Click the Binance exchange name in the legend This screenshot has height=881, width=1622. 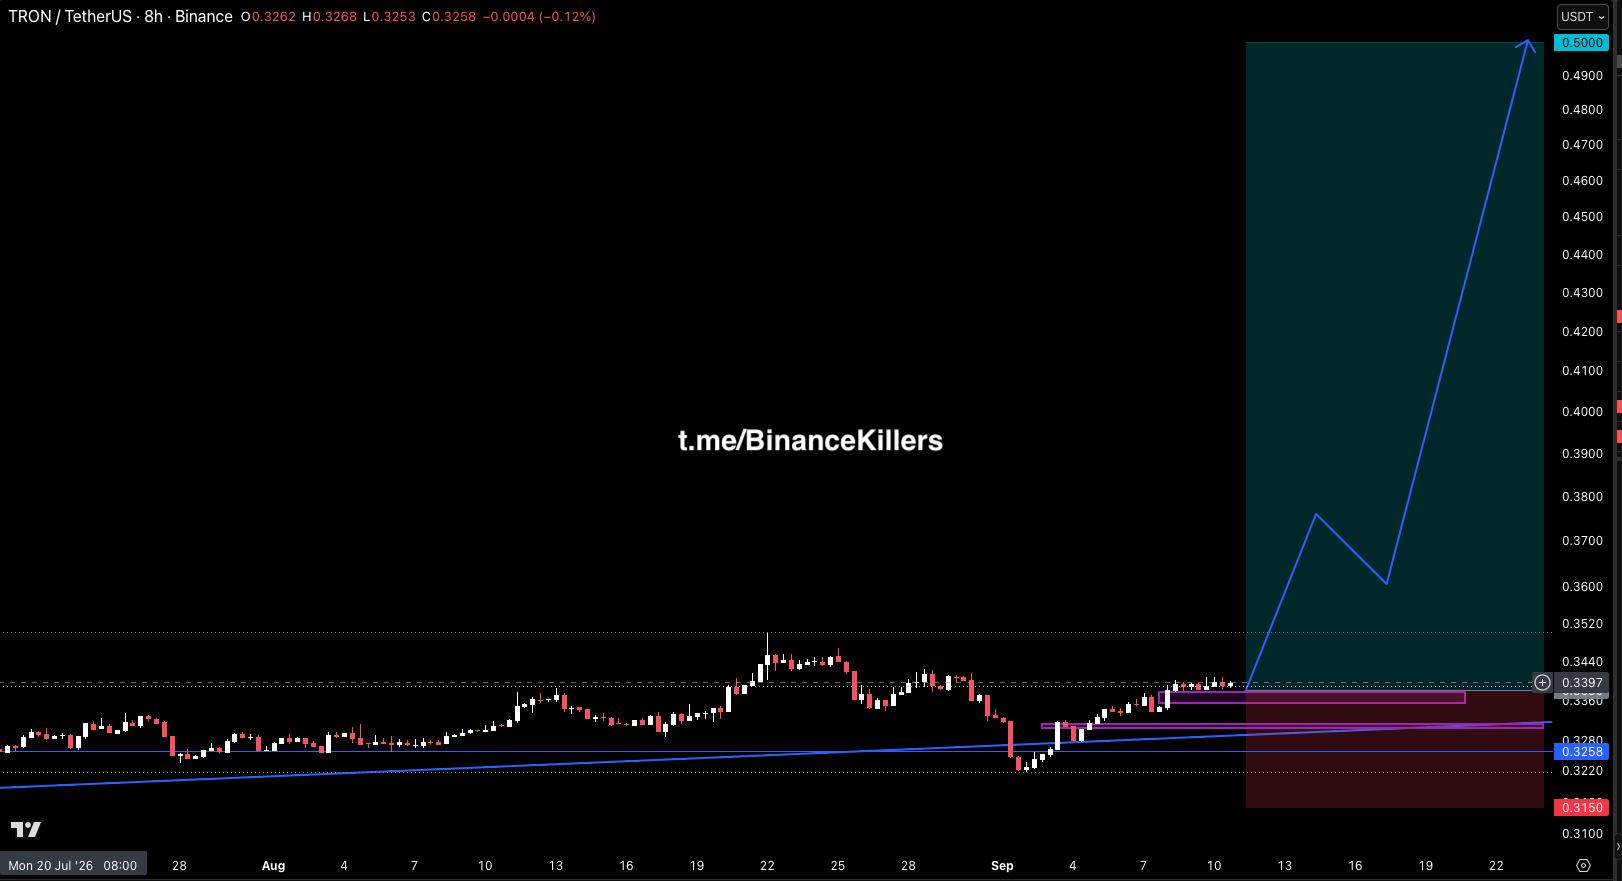[204, 16]
